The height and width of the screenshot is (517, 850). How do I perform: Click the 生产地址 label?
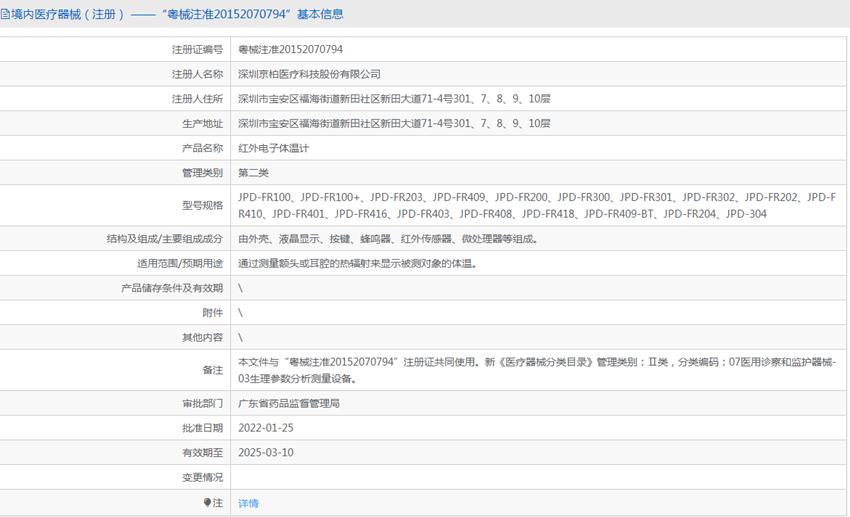[x=202, y=124]
